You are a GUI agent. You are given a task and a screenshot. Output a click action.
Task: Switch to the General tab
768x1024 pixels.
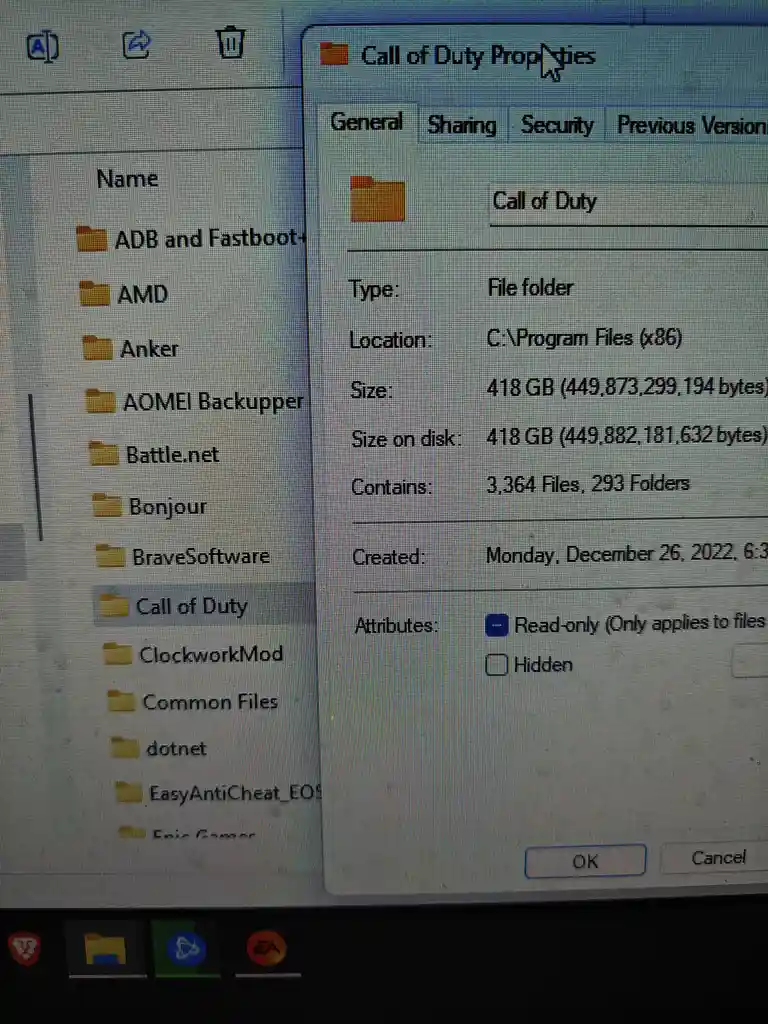[x=366, y=122]
